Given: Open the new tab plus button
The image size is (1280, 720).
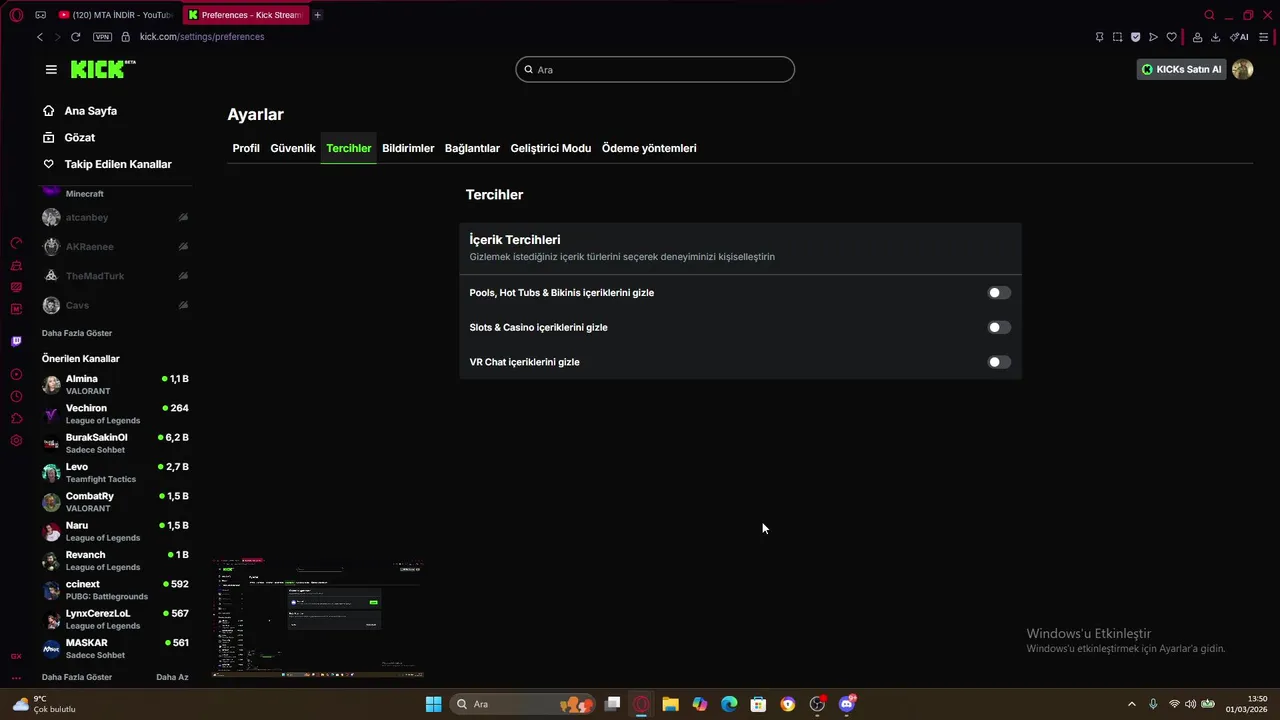Looking at the screenshot, I should coord(317,15).
